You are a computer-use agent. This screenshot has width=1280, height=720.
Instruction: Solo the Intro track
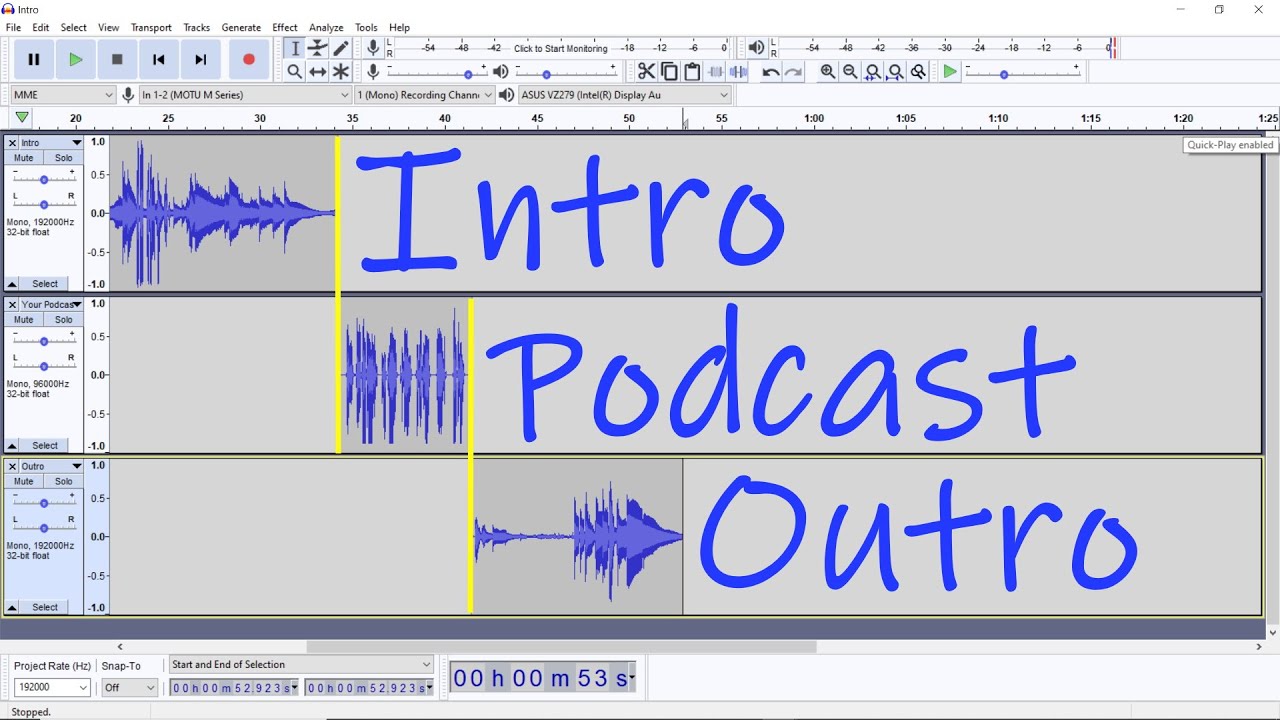tap(64, 158)
